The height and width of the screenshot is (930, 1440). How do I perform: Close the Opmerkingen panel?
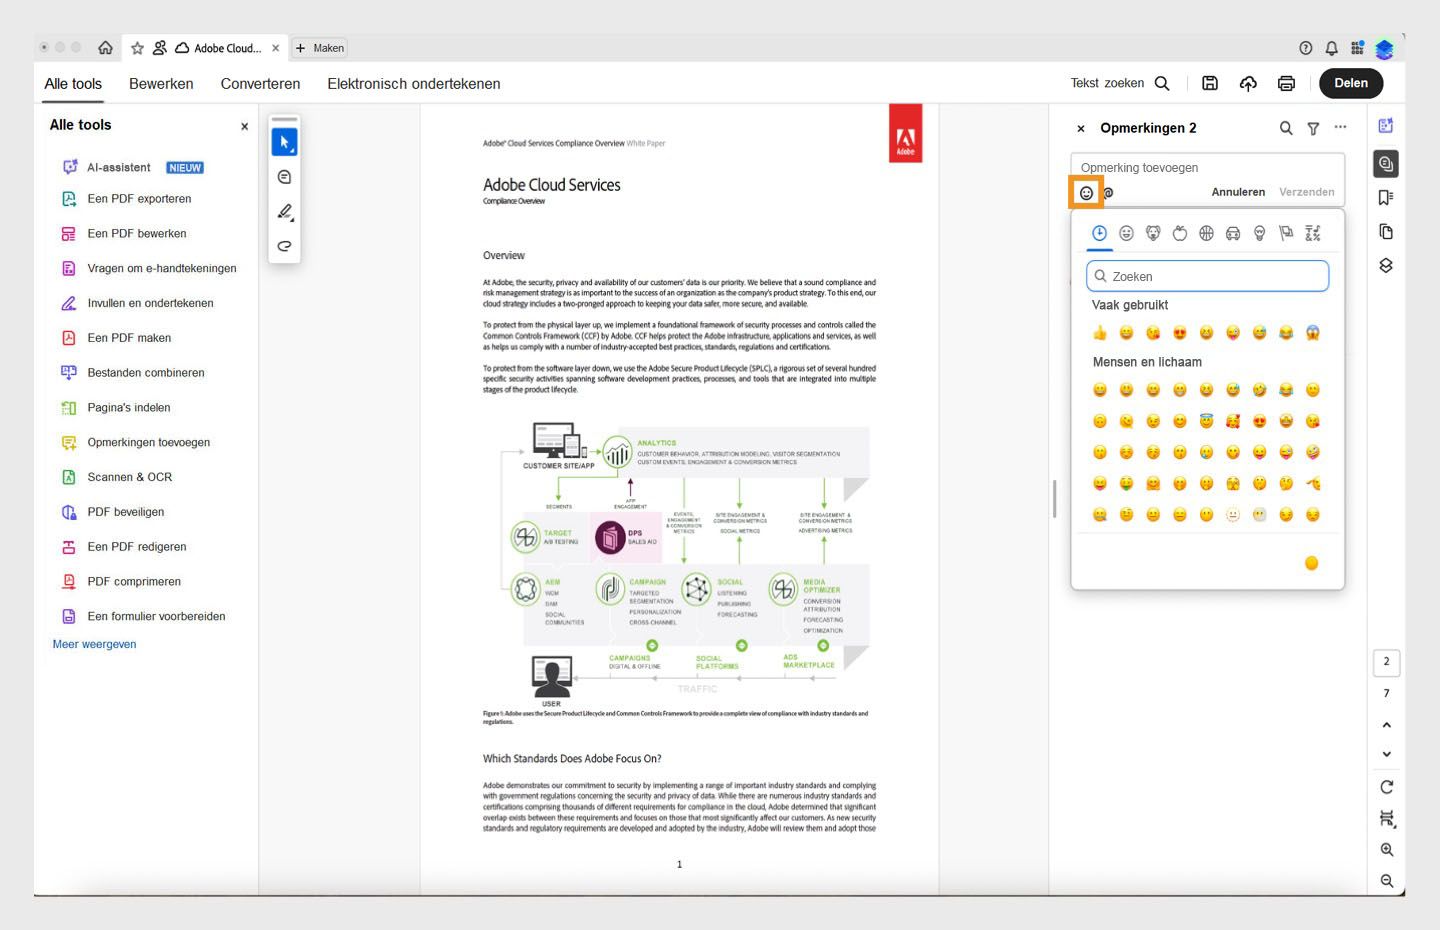1081,129
